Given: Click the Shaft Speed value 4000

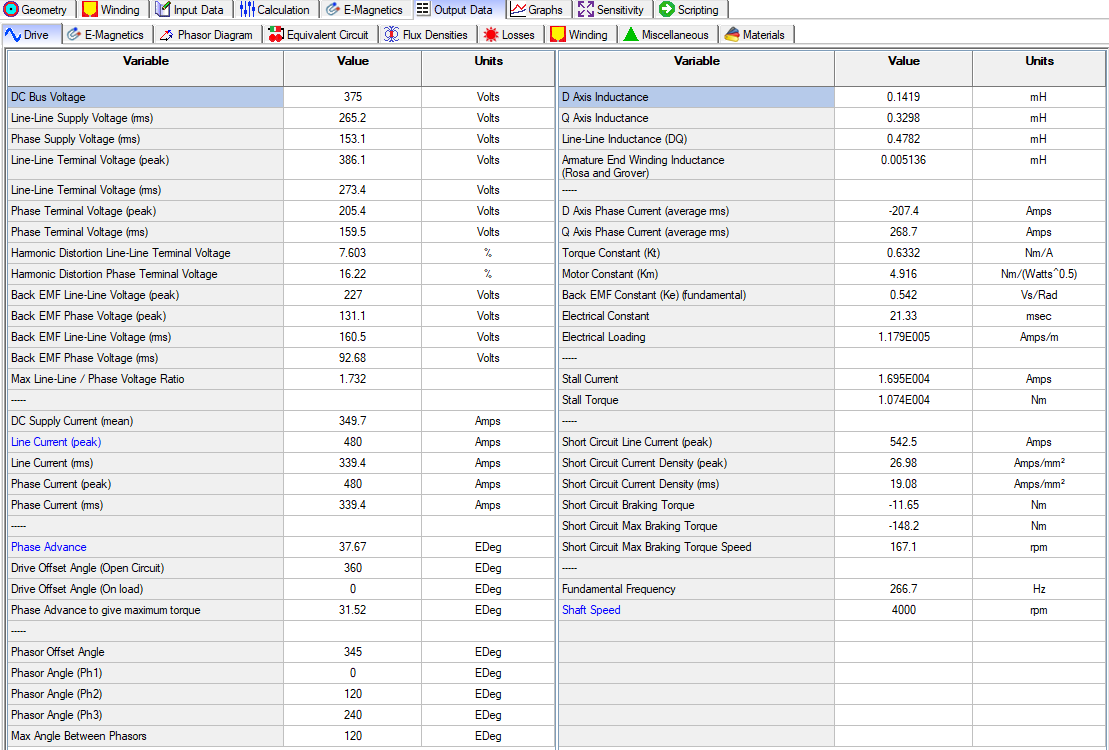Looking at the screenshot, I should (x=904, y=610).
